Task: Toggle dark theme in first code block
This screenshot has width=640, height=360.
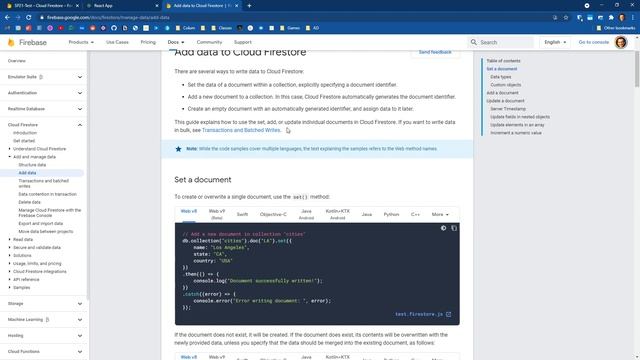Action: 443,228
